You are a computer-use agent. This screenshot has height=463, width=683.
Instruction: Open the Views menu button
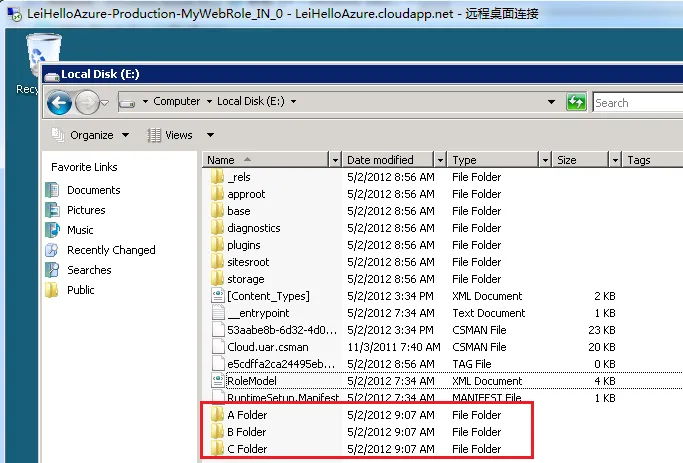170,135
